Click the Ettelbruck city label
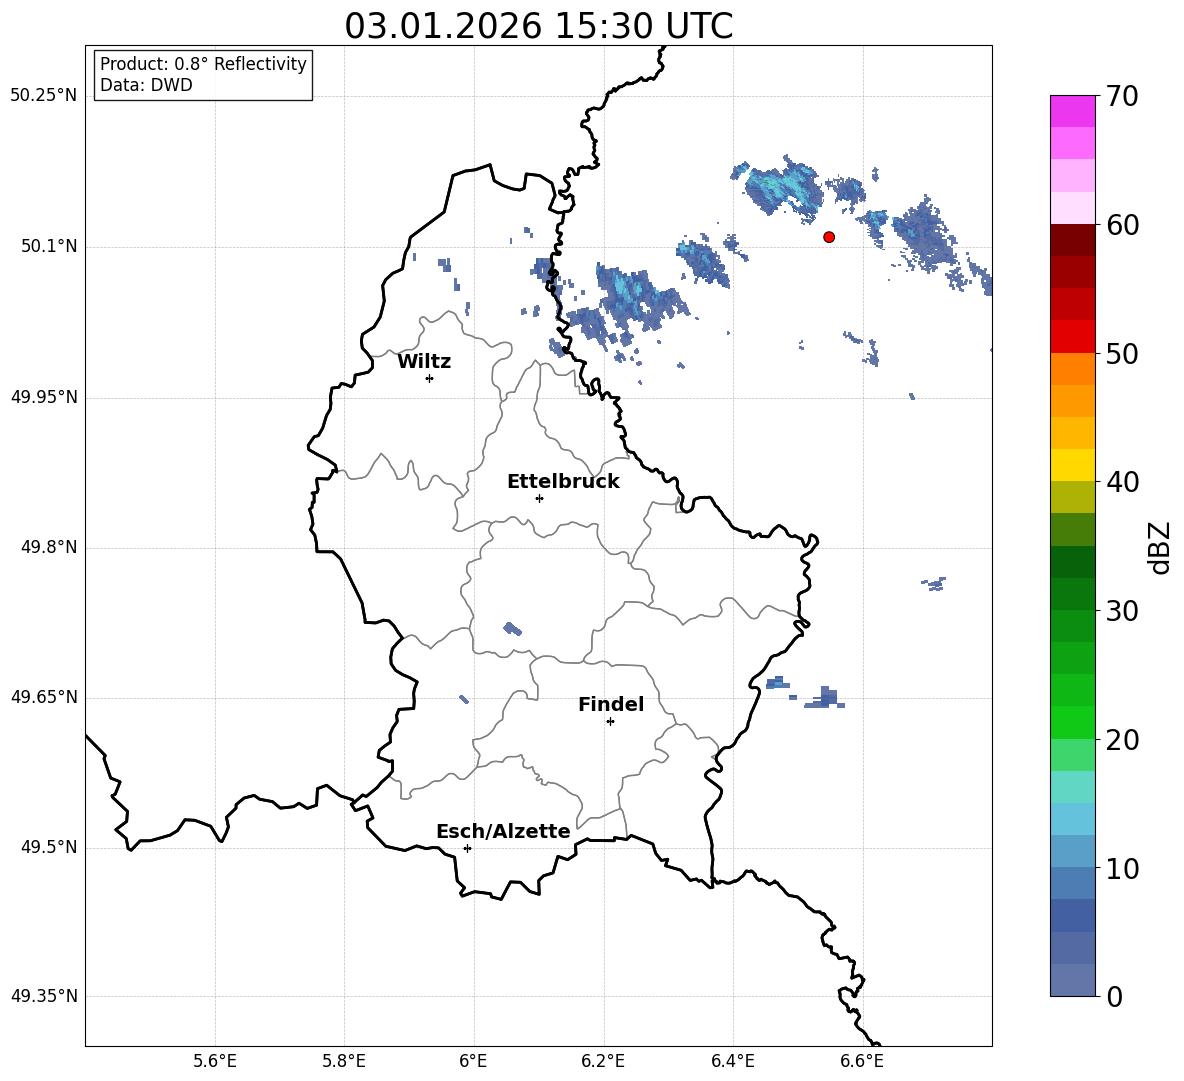The width and height of the screenshot is (1184, 1081). tap(563, 482)
